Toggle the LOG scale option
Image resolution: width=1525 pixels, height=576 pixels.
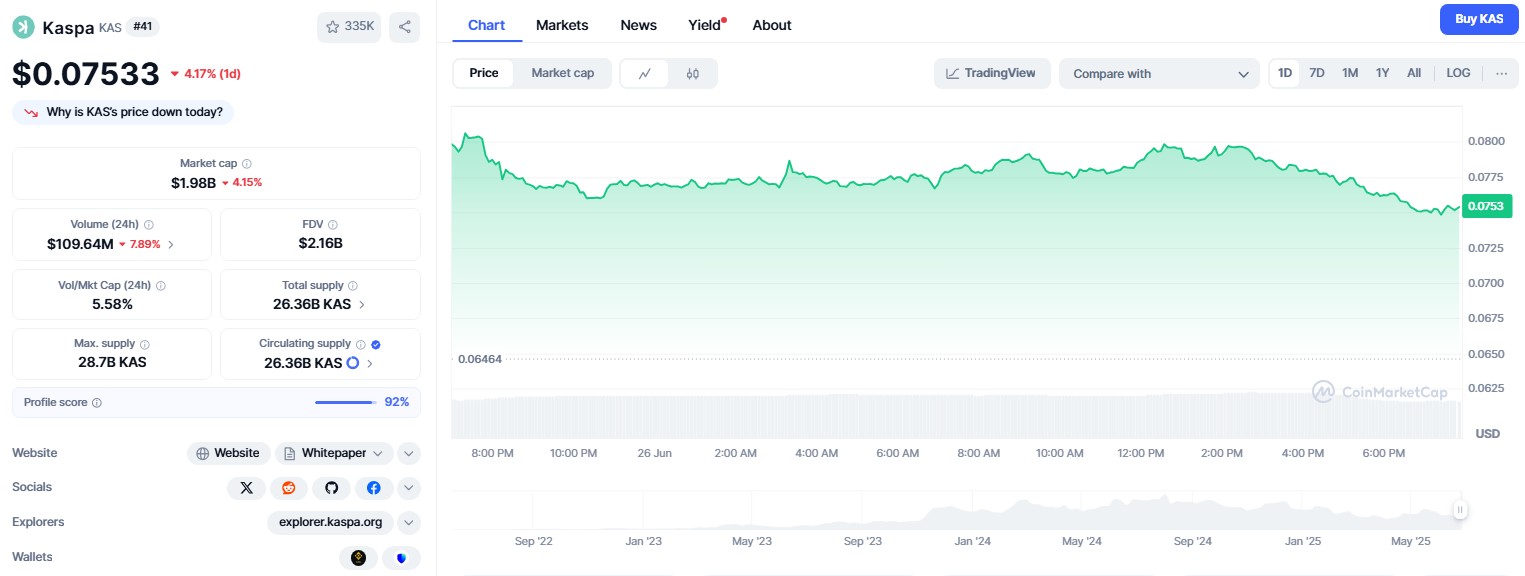pos(1458,73)
